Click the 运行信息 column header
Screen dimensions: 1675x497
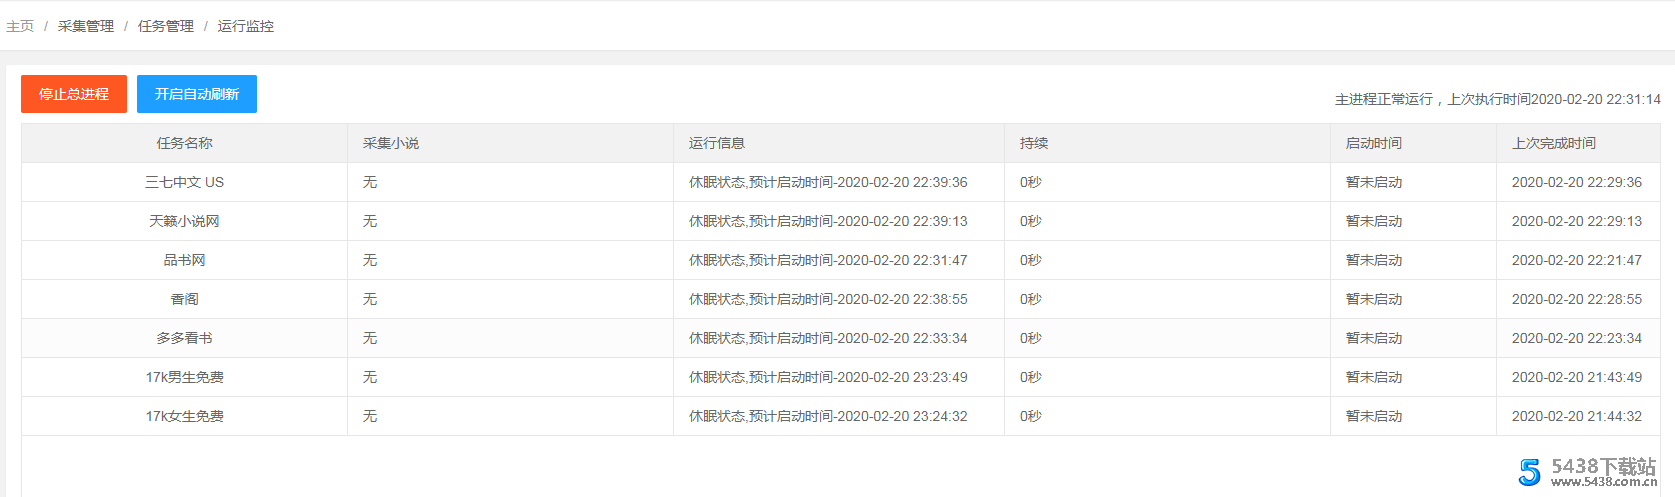[717, 143]
